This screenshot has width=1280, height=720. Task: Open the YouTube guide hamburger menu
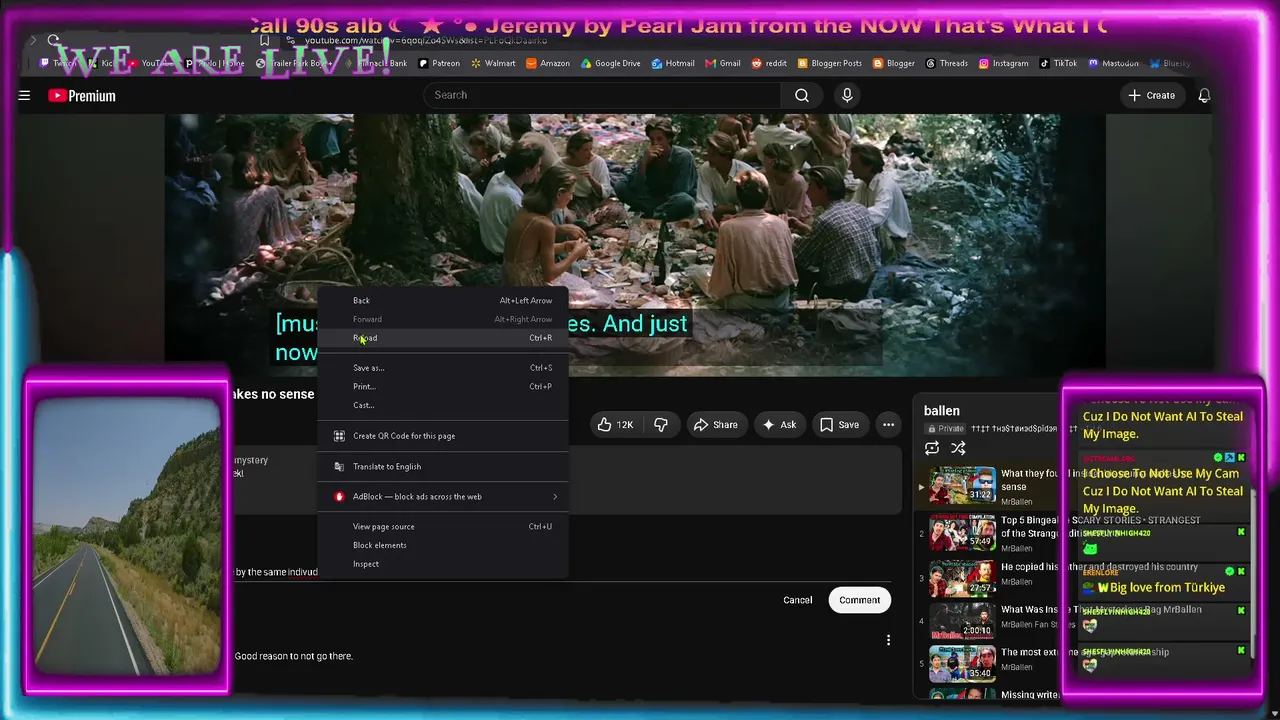pos(24,95)
